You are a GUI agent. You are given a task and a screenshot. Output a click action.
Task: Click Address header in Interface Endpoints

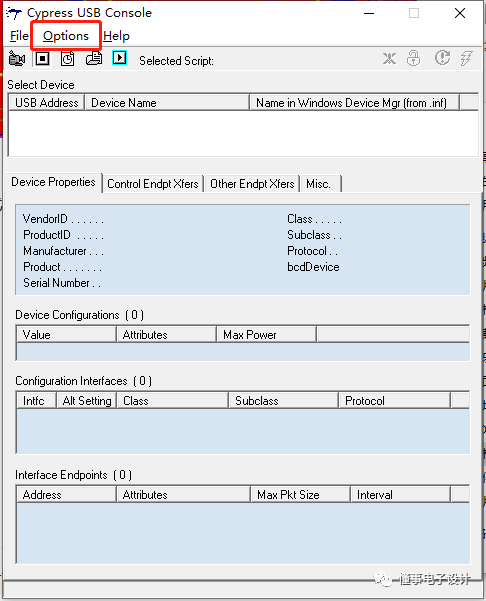point(66,494)
